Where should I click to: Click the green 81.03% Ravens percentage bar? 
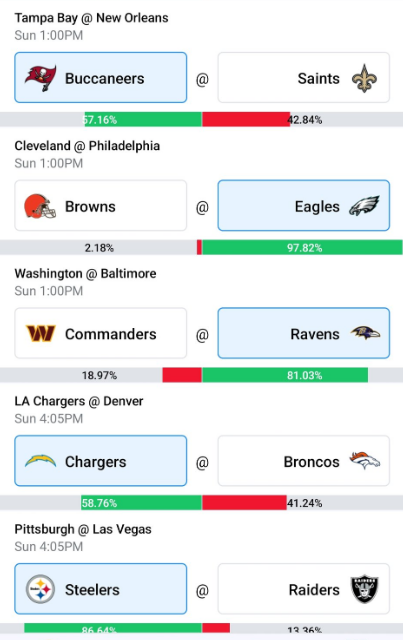pyautogui.click(x=285, y=375)
